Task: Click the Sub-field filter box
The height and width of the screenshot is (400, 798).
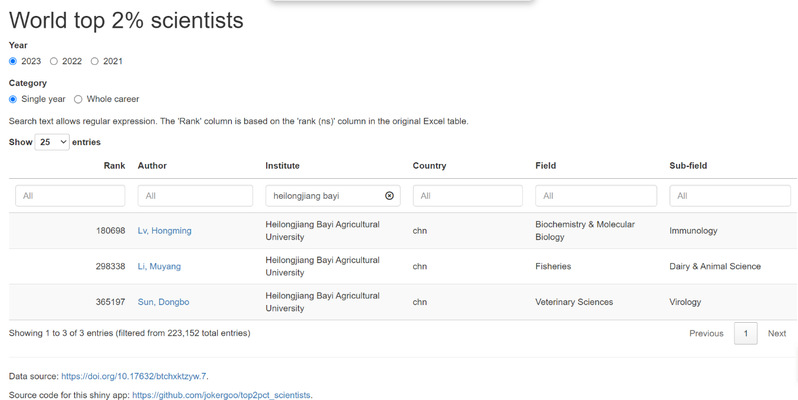Action: tap(730, 196)
